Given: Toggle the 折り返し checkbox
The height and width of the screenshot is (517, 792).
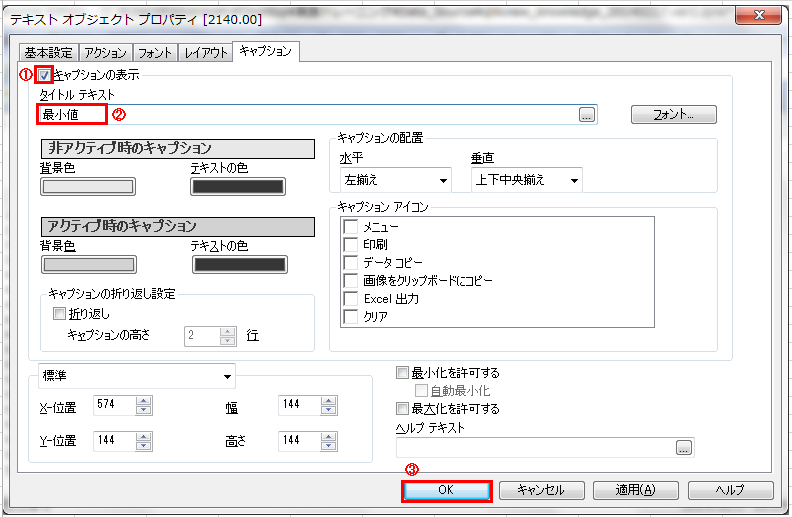Looking at the screenshot, I should pos(59,314).
